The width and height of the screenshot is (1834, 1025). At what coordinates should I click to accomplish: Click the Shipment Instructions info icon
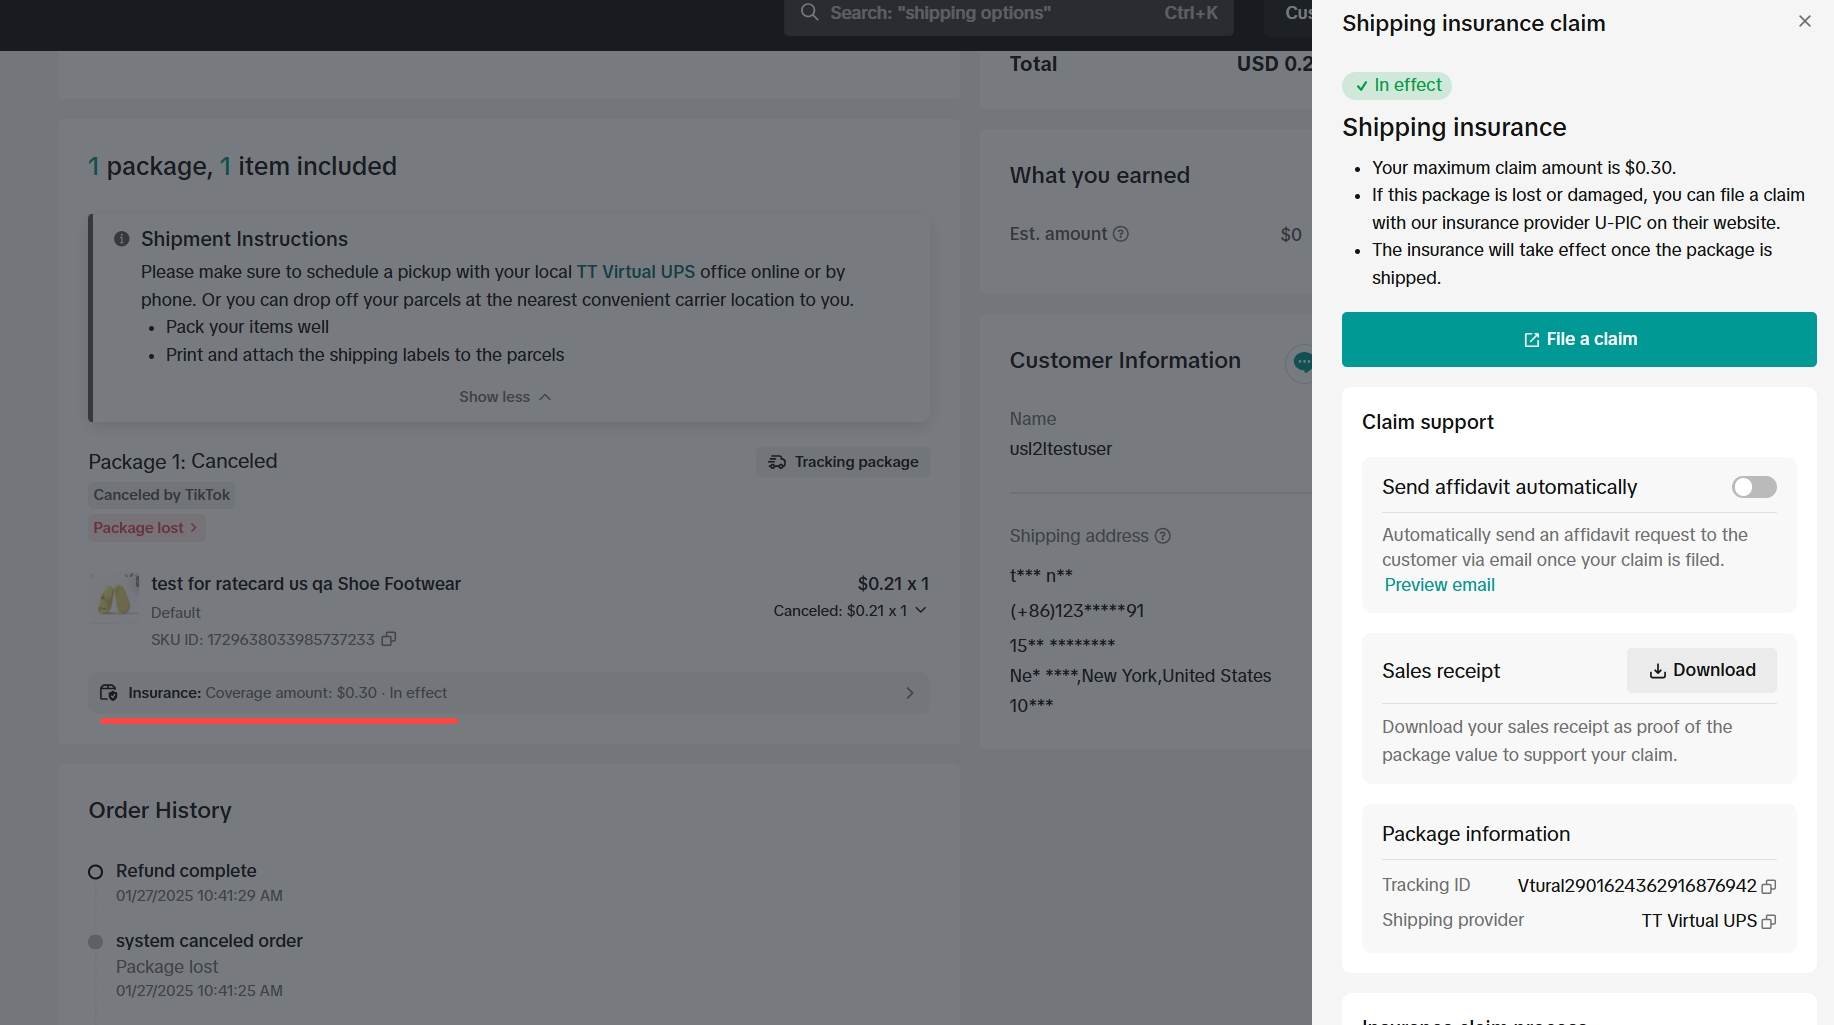pyautogui.click(x=122, y=239)
